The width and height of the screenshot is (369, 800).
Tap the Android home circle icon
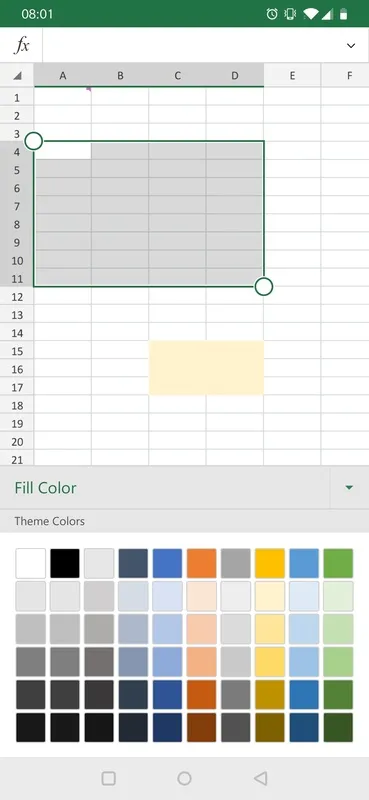pos(184,778)
